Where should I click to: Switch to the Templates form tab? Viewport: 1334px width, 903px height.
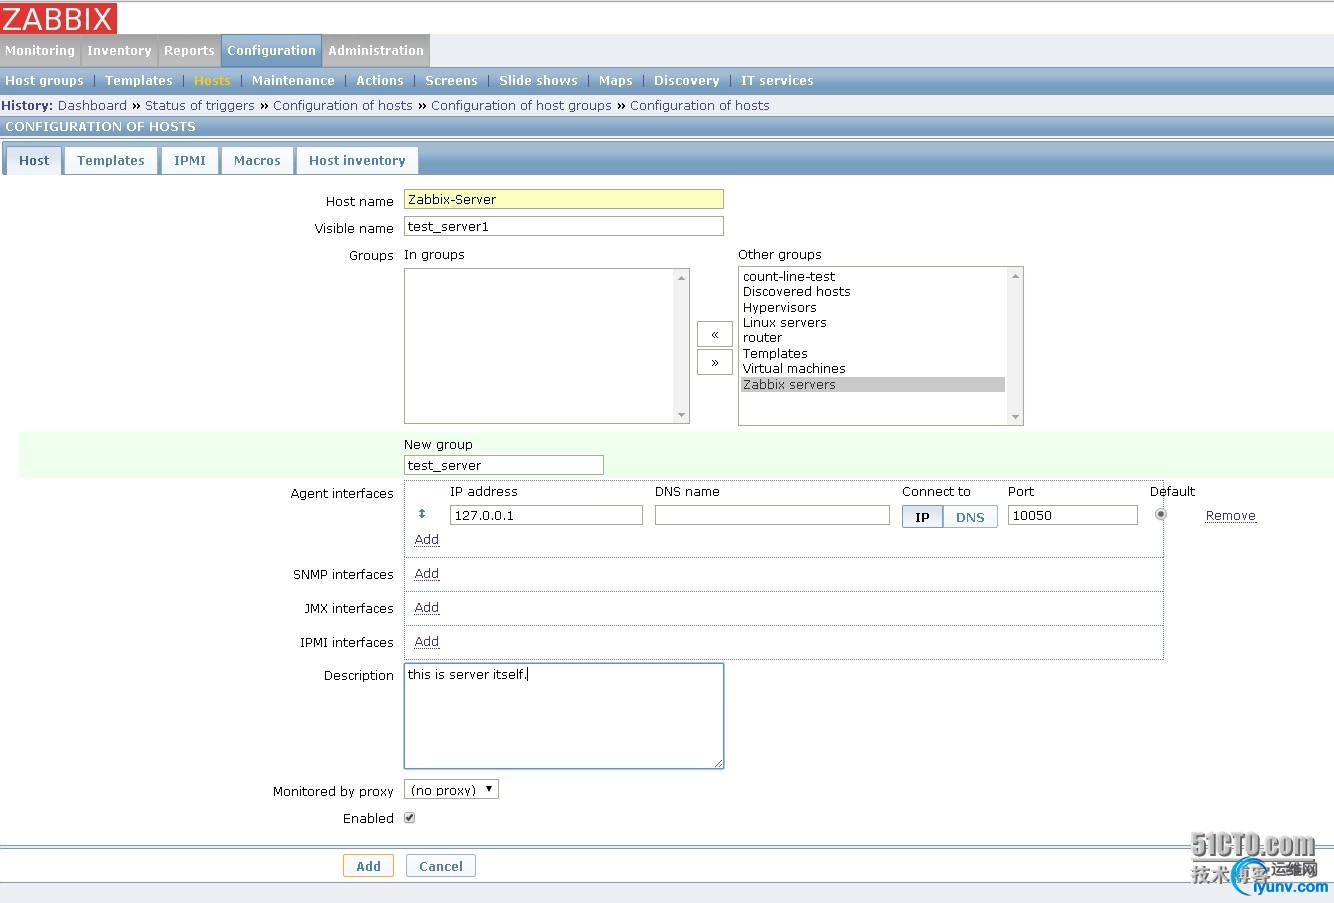(x=111, y=160)
